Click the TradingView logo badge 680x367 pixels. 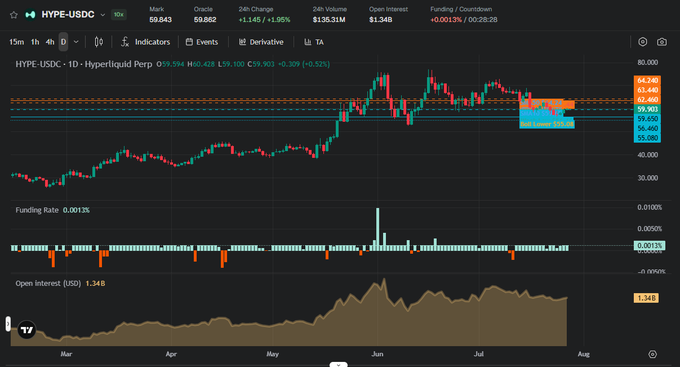click(x=27, y=330)
